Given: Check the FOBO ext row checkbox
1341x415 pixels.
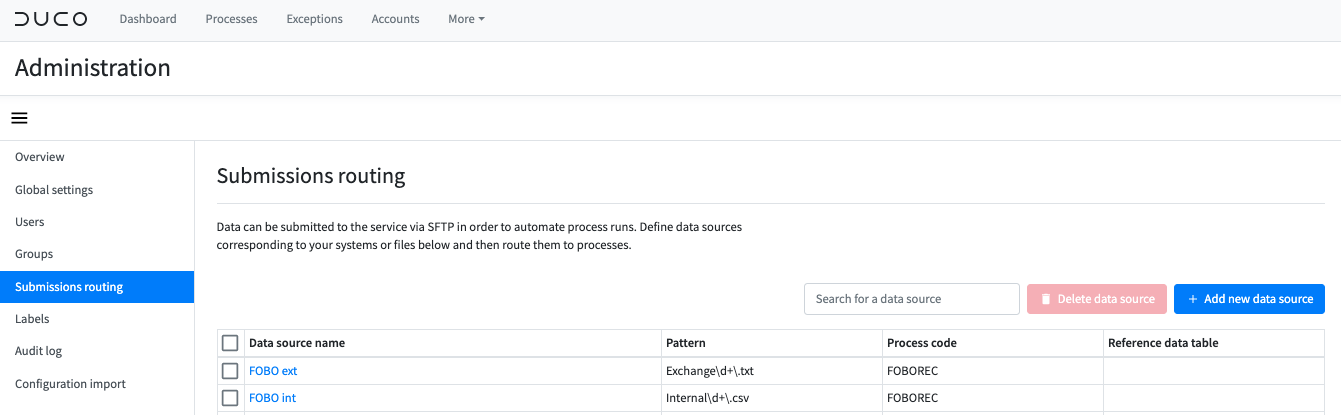Looking at the screenshot, I should coord(230,371).
